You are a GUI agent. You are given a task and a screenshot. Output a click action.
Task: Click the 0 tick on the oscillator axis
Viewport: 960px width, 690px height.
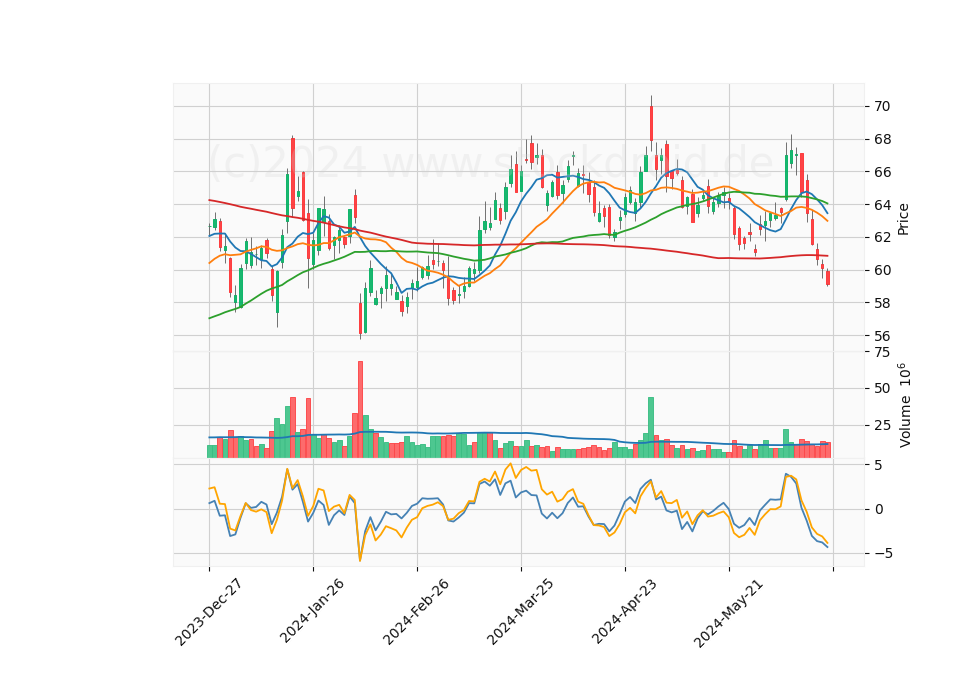click(879, 509)
